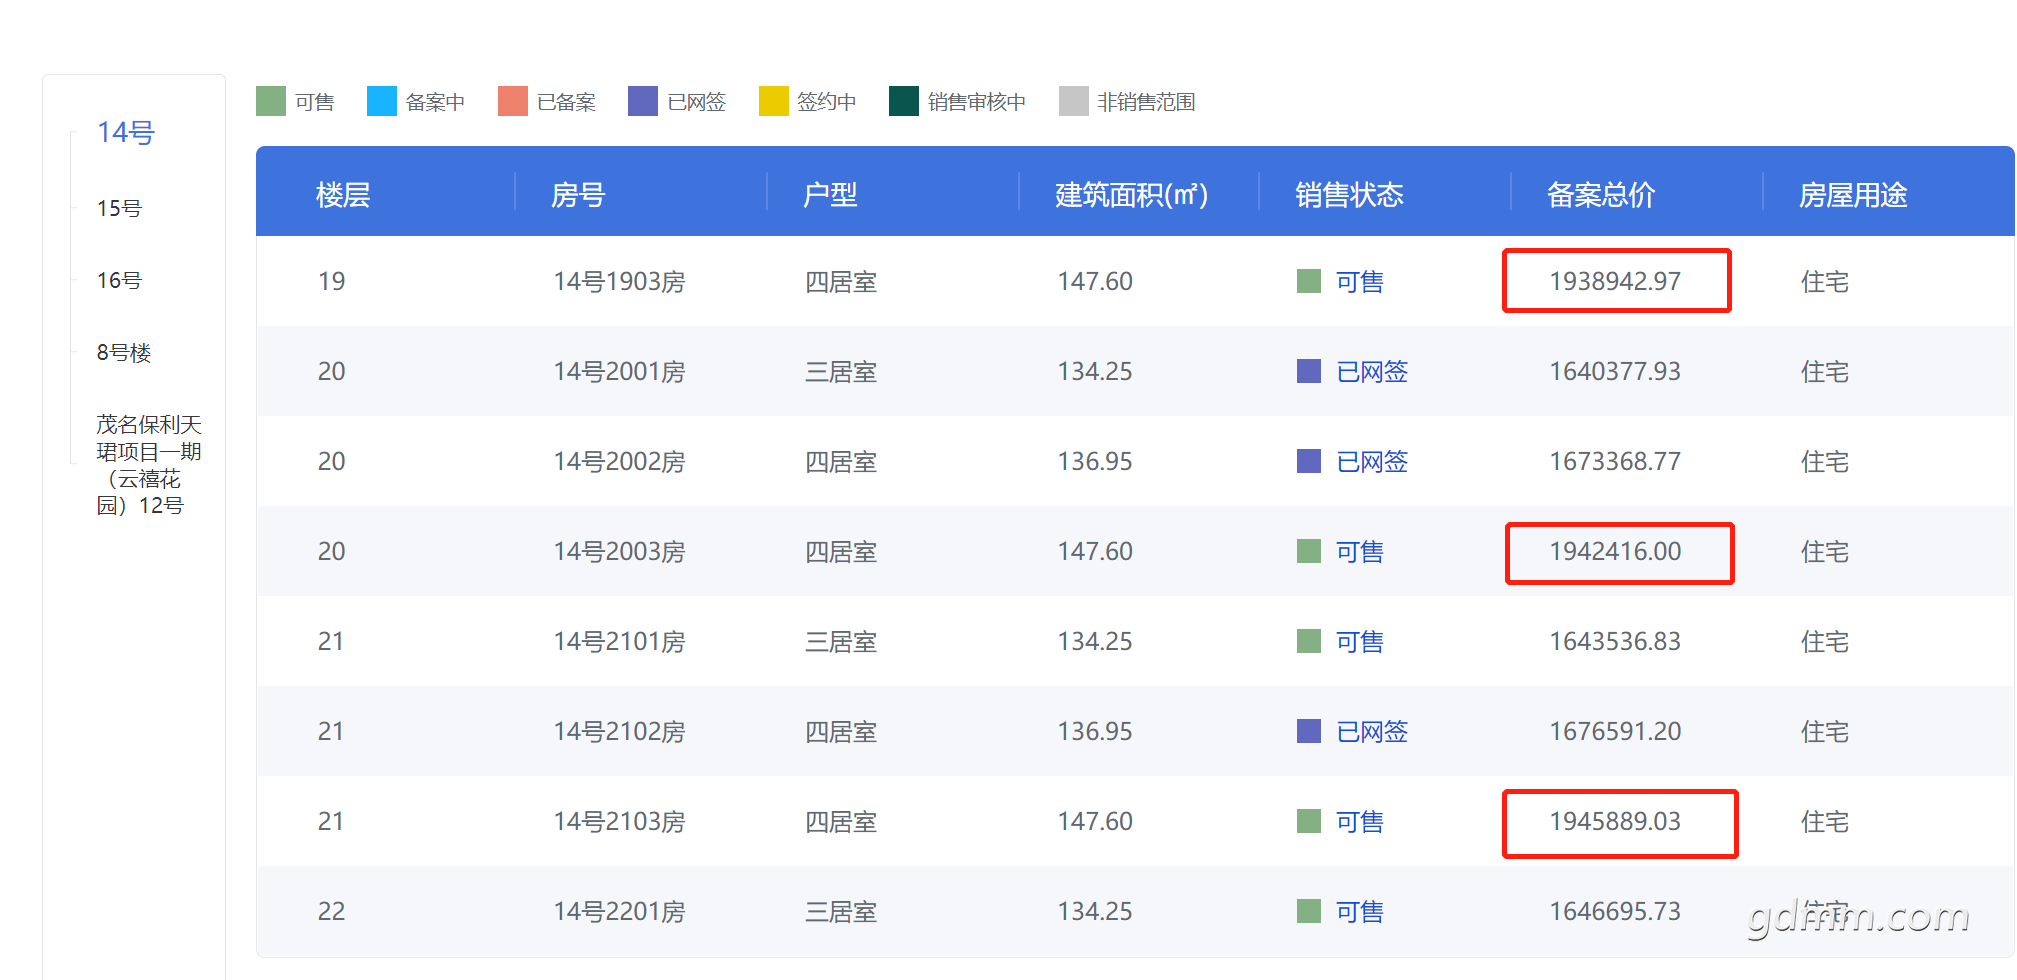Click the 楼层 column header

coord(343,194)
